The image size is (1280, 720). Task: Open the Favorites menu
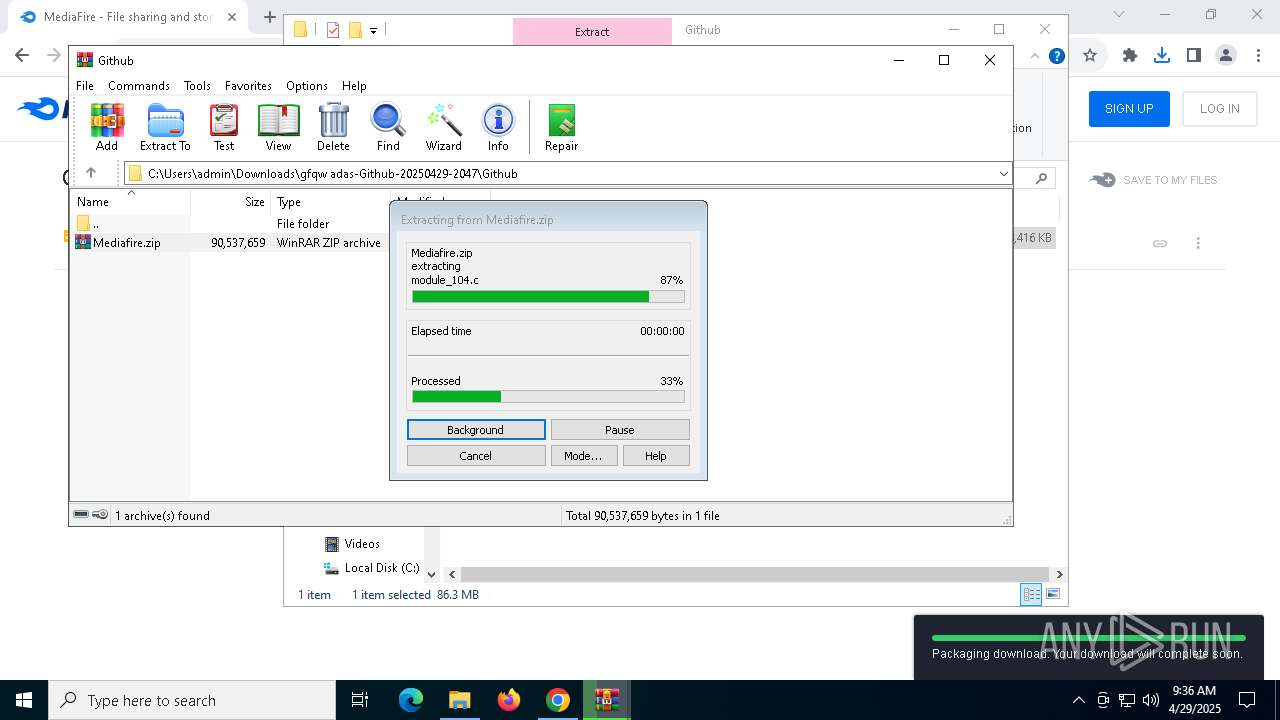[248, 86]
